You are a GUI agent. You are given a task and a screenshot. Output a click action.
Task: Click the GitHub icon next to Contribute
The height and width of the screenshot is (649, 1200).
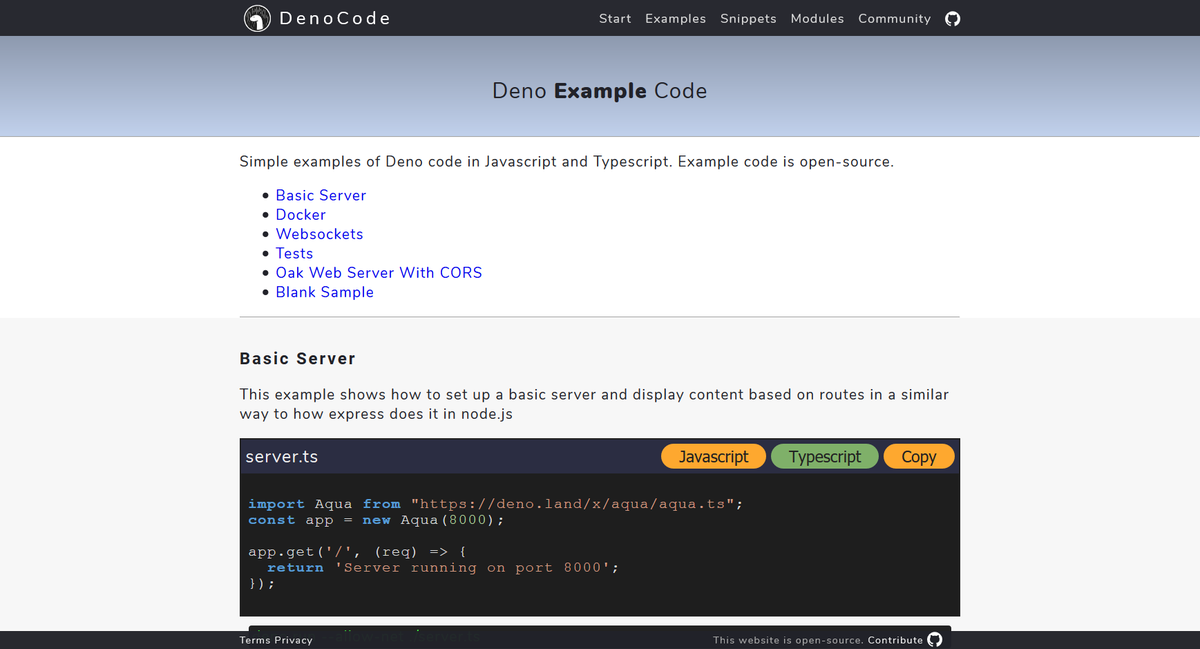934,640
